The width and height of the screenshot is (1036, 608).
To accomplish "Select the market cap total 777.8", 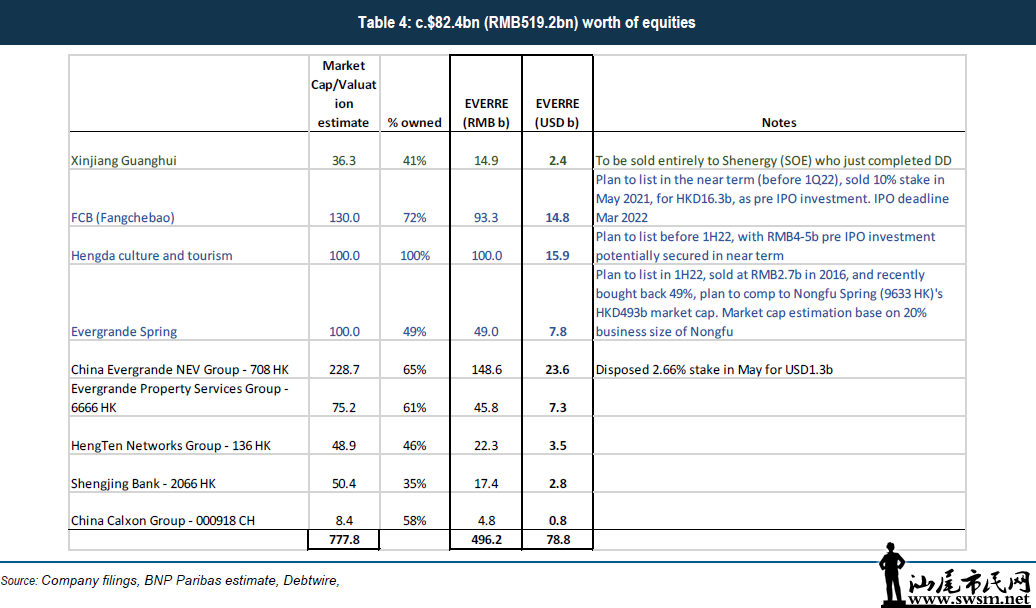I will (x=344, y=540).
